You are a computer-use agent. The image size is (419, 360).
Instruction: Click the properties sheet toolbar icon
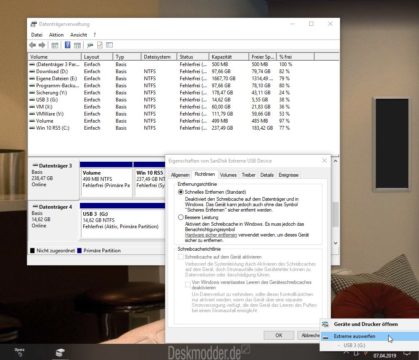point(99,45)
